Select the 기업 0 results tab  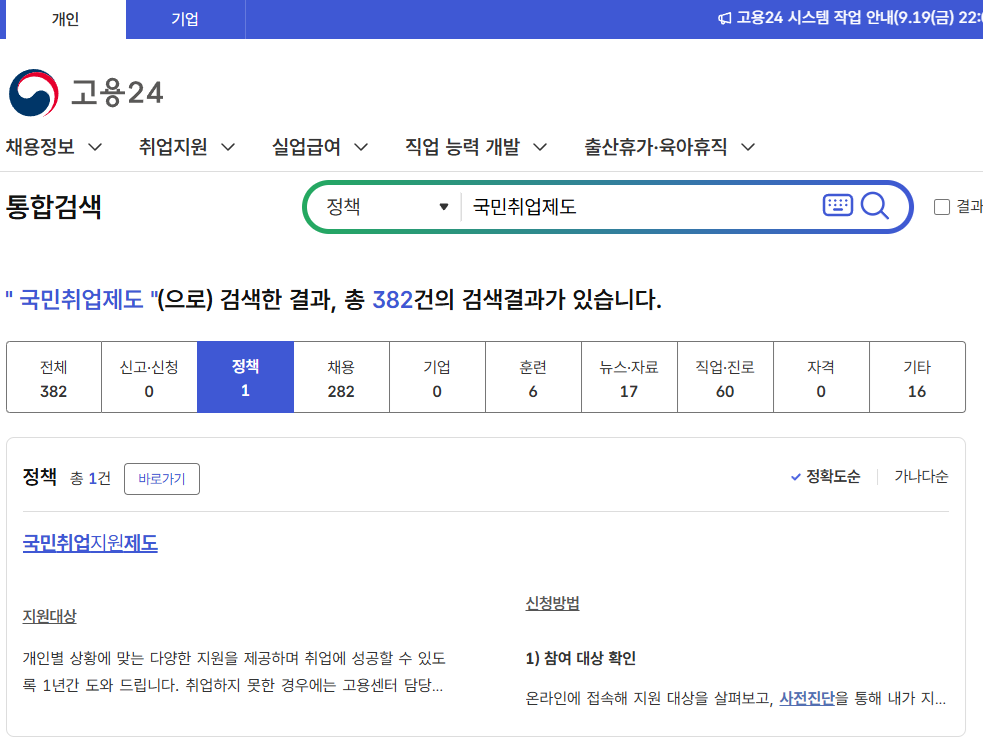437,377
